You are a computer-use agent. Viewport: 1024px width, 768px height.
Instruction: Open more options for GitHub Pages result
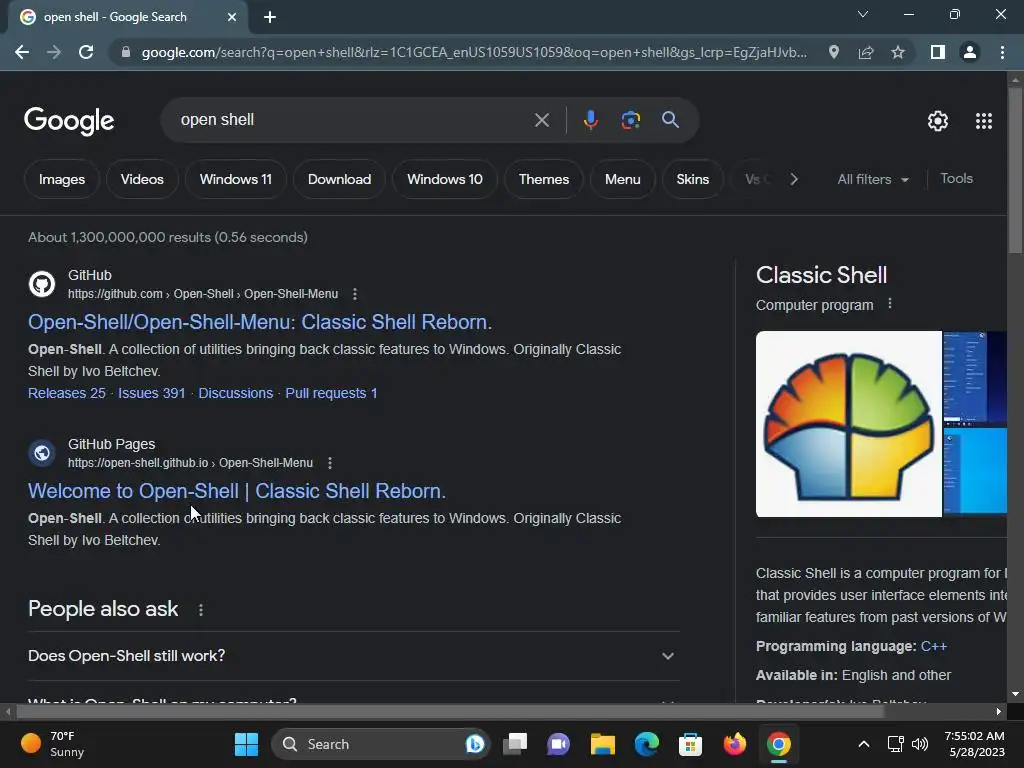click(x=330, y=463)
